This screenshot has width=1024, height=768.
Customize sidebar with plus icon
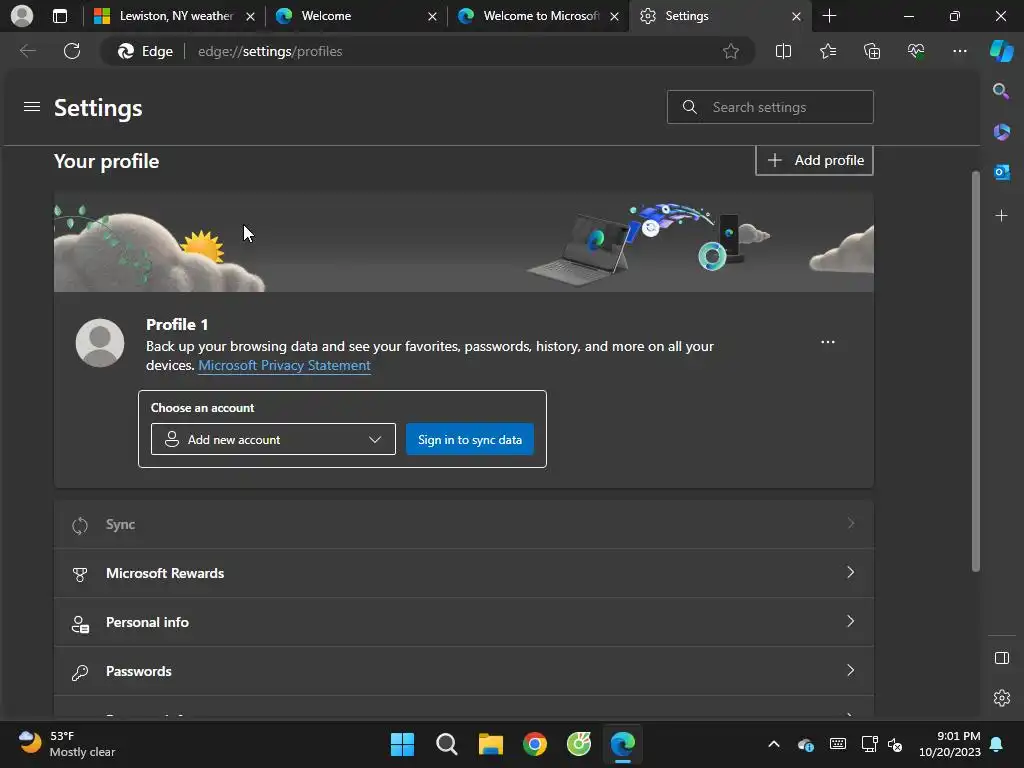[1001, 216]
